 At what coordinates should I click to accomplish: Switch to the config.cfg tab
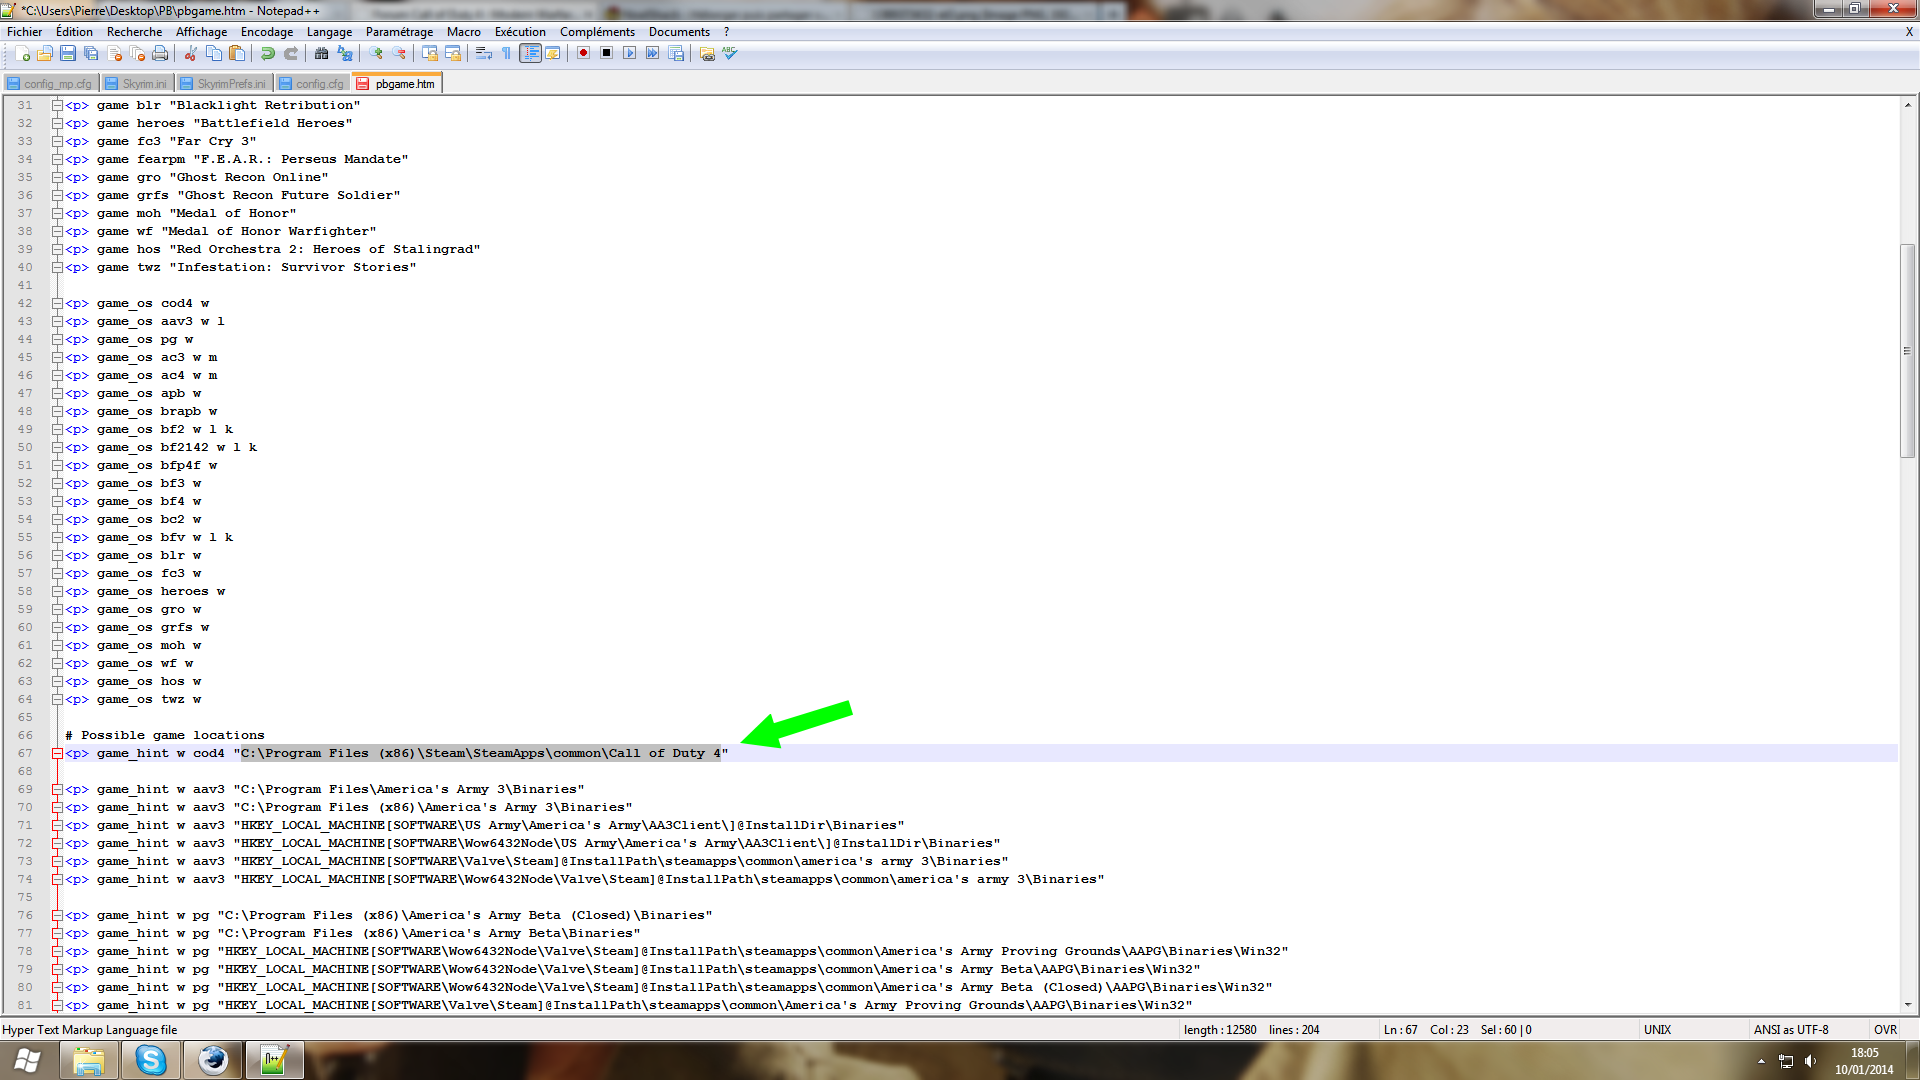[x=312, y=84]
